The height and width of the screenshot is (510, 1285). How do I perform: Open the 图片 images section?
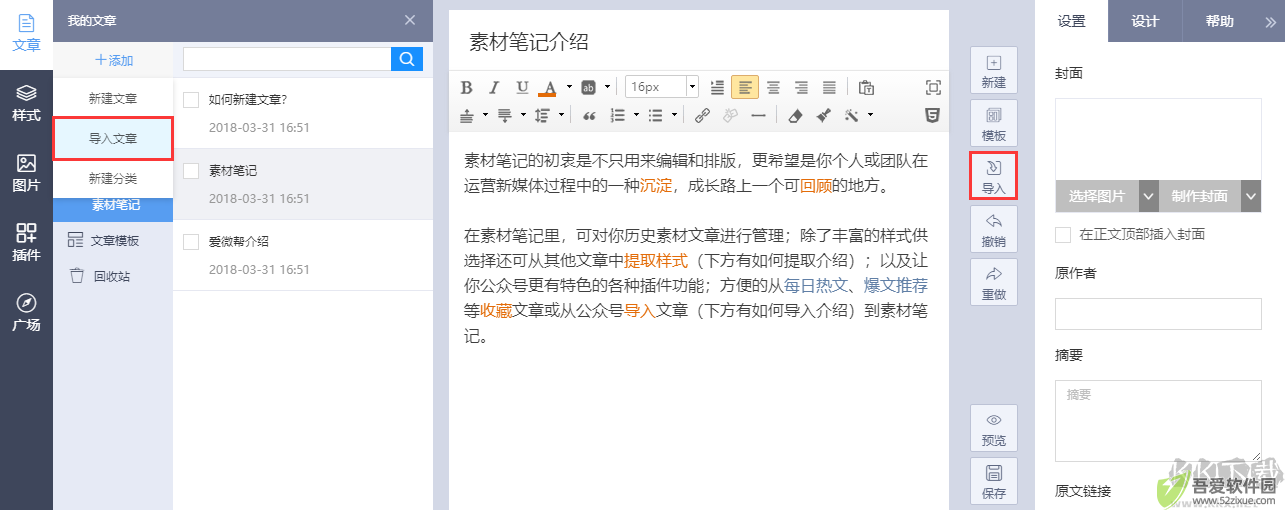tap(26, 174)
